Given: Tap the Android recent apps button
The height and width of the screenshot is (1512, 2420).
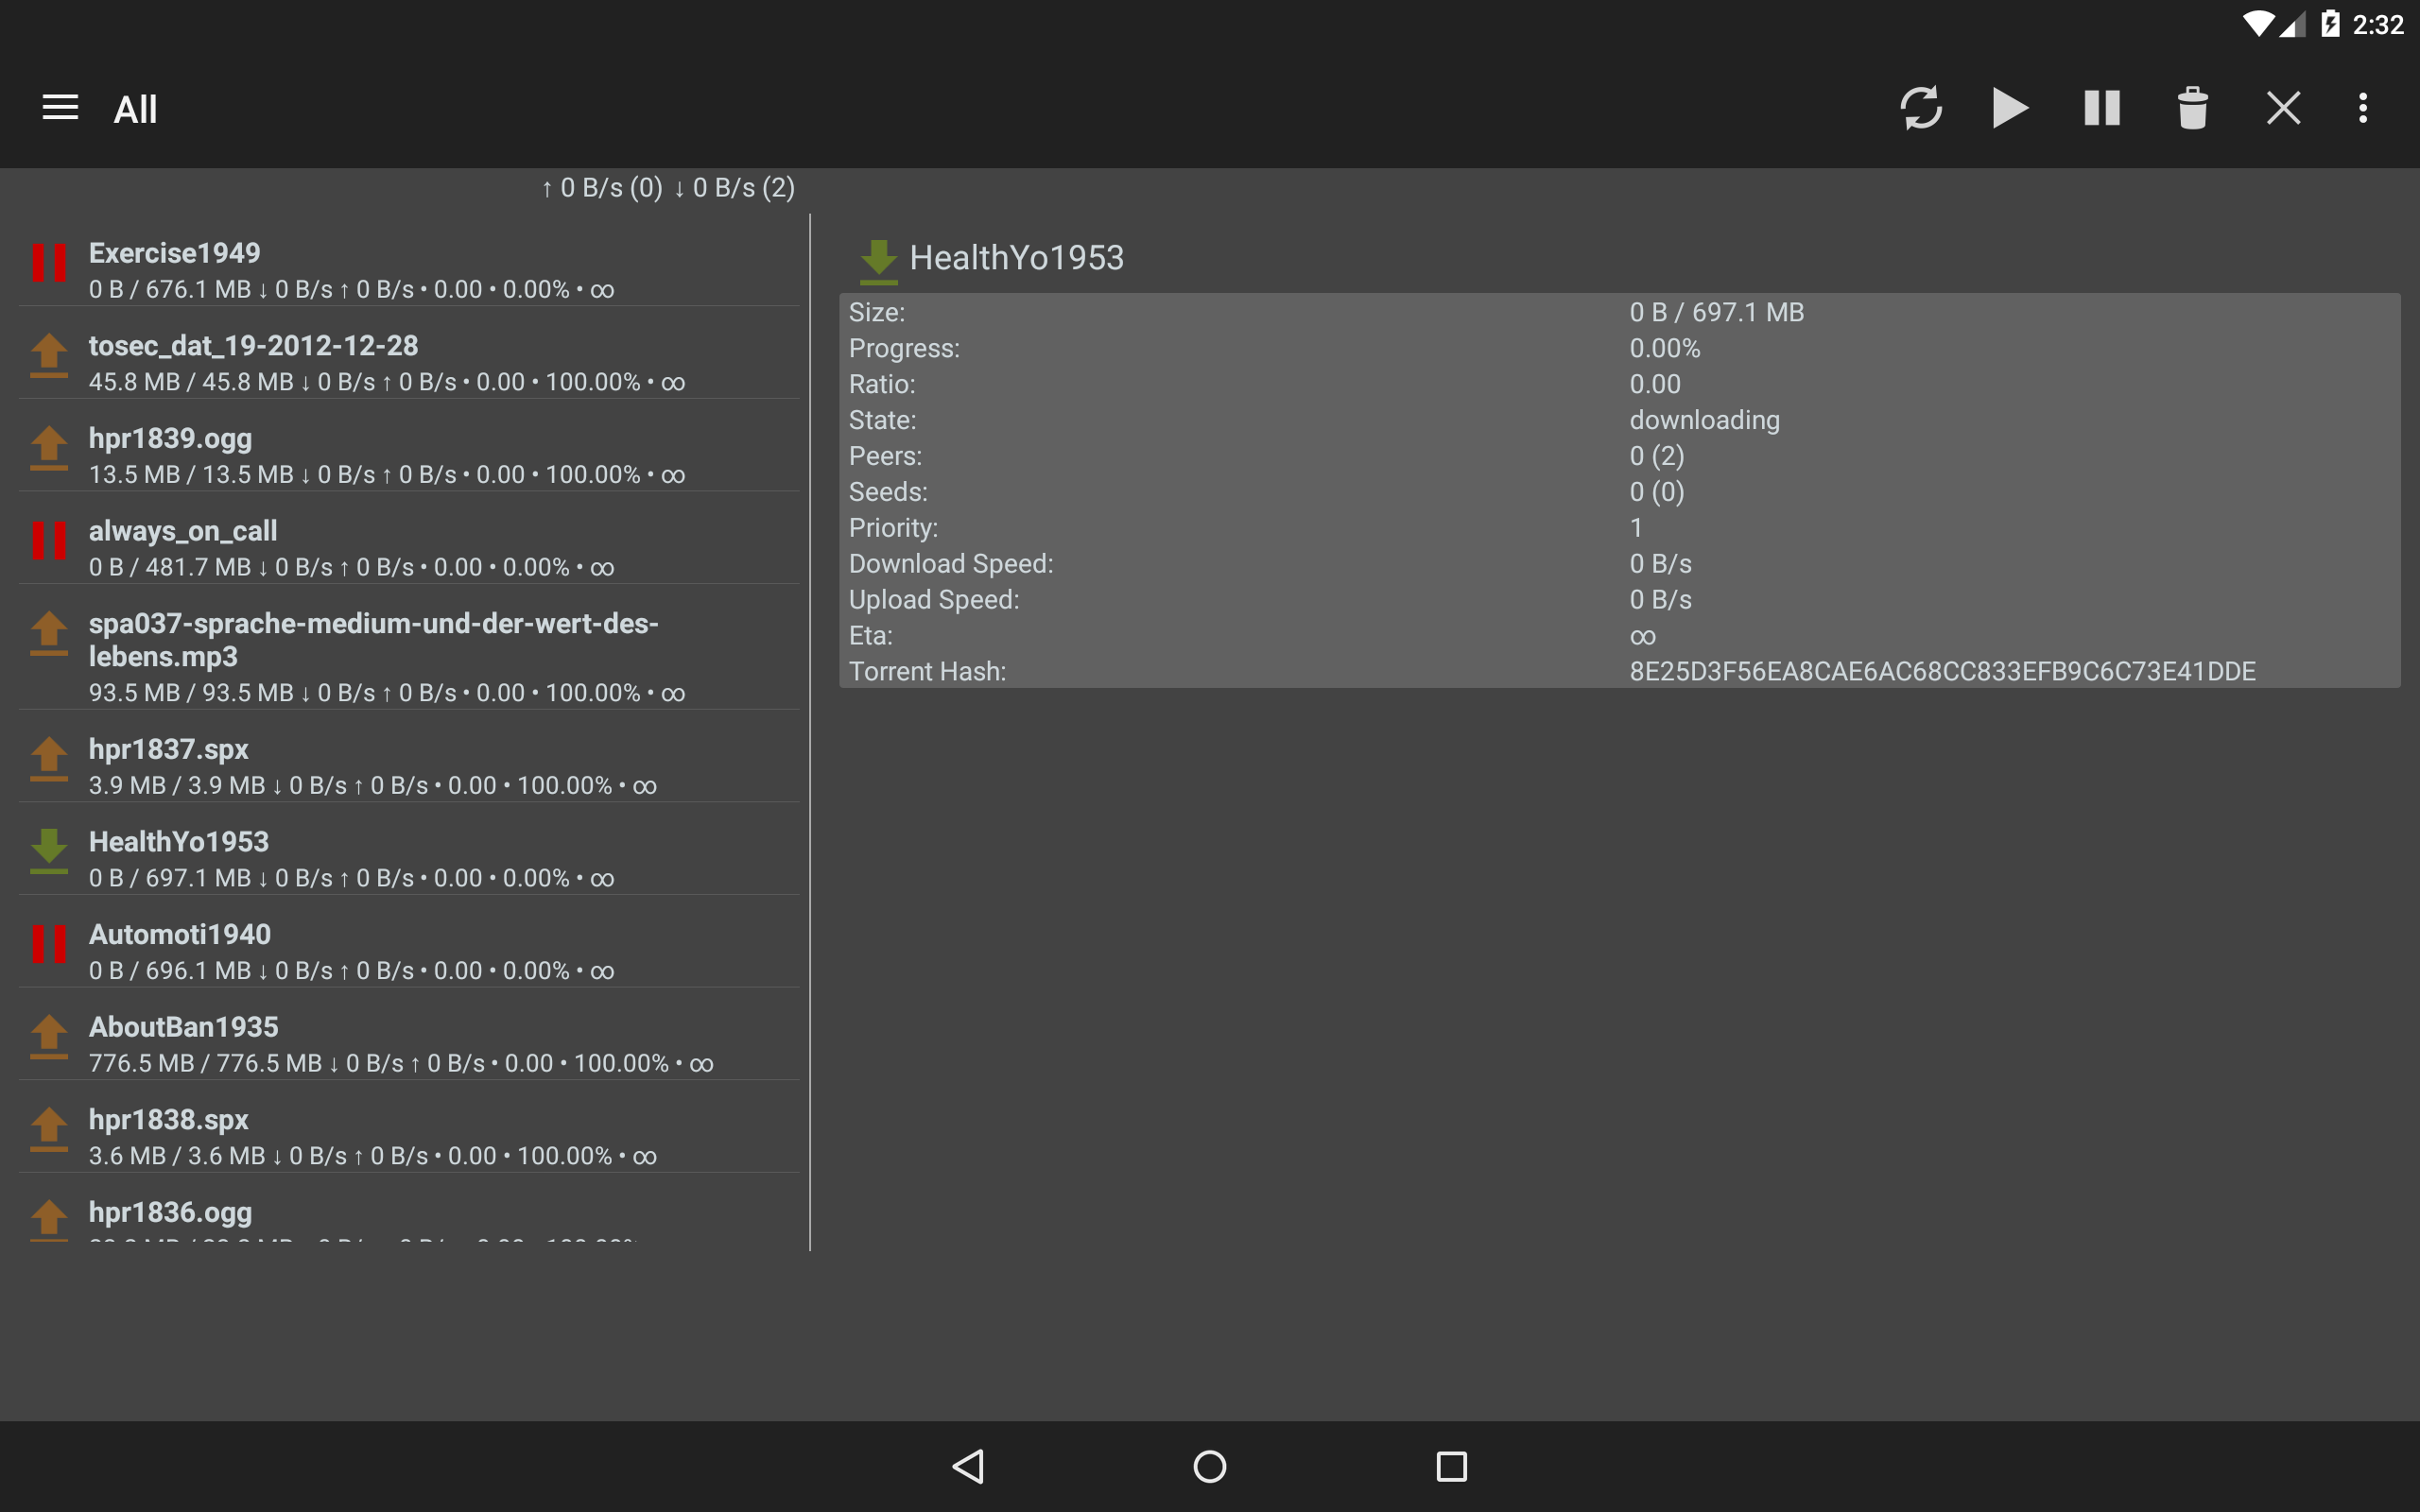Looking at the screenshot, I should (x=1451, y=1466).
